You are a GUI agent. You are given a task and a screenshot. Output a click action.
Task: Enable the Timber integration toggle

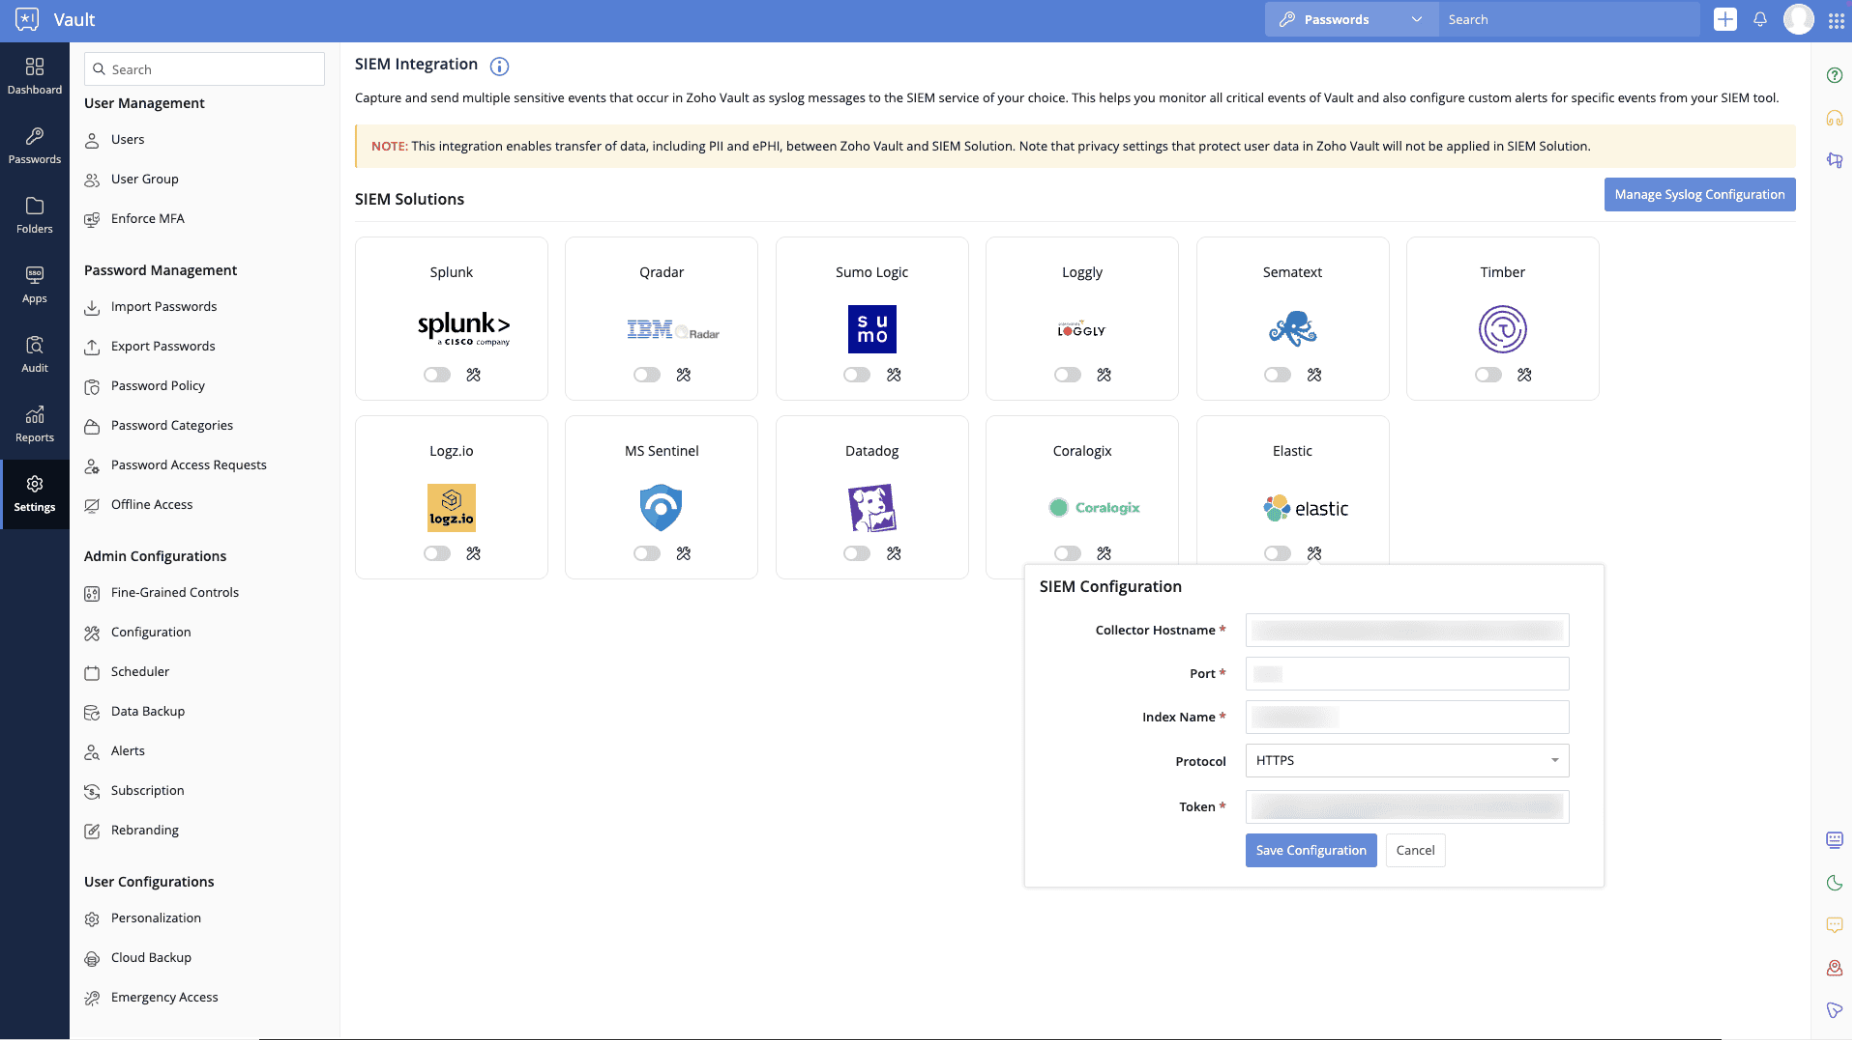[x=1488, y=375]
